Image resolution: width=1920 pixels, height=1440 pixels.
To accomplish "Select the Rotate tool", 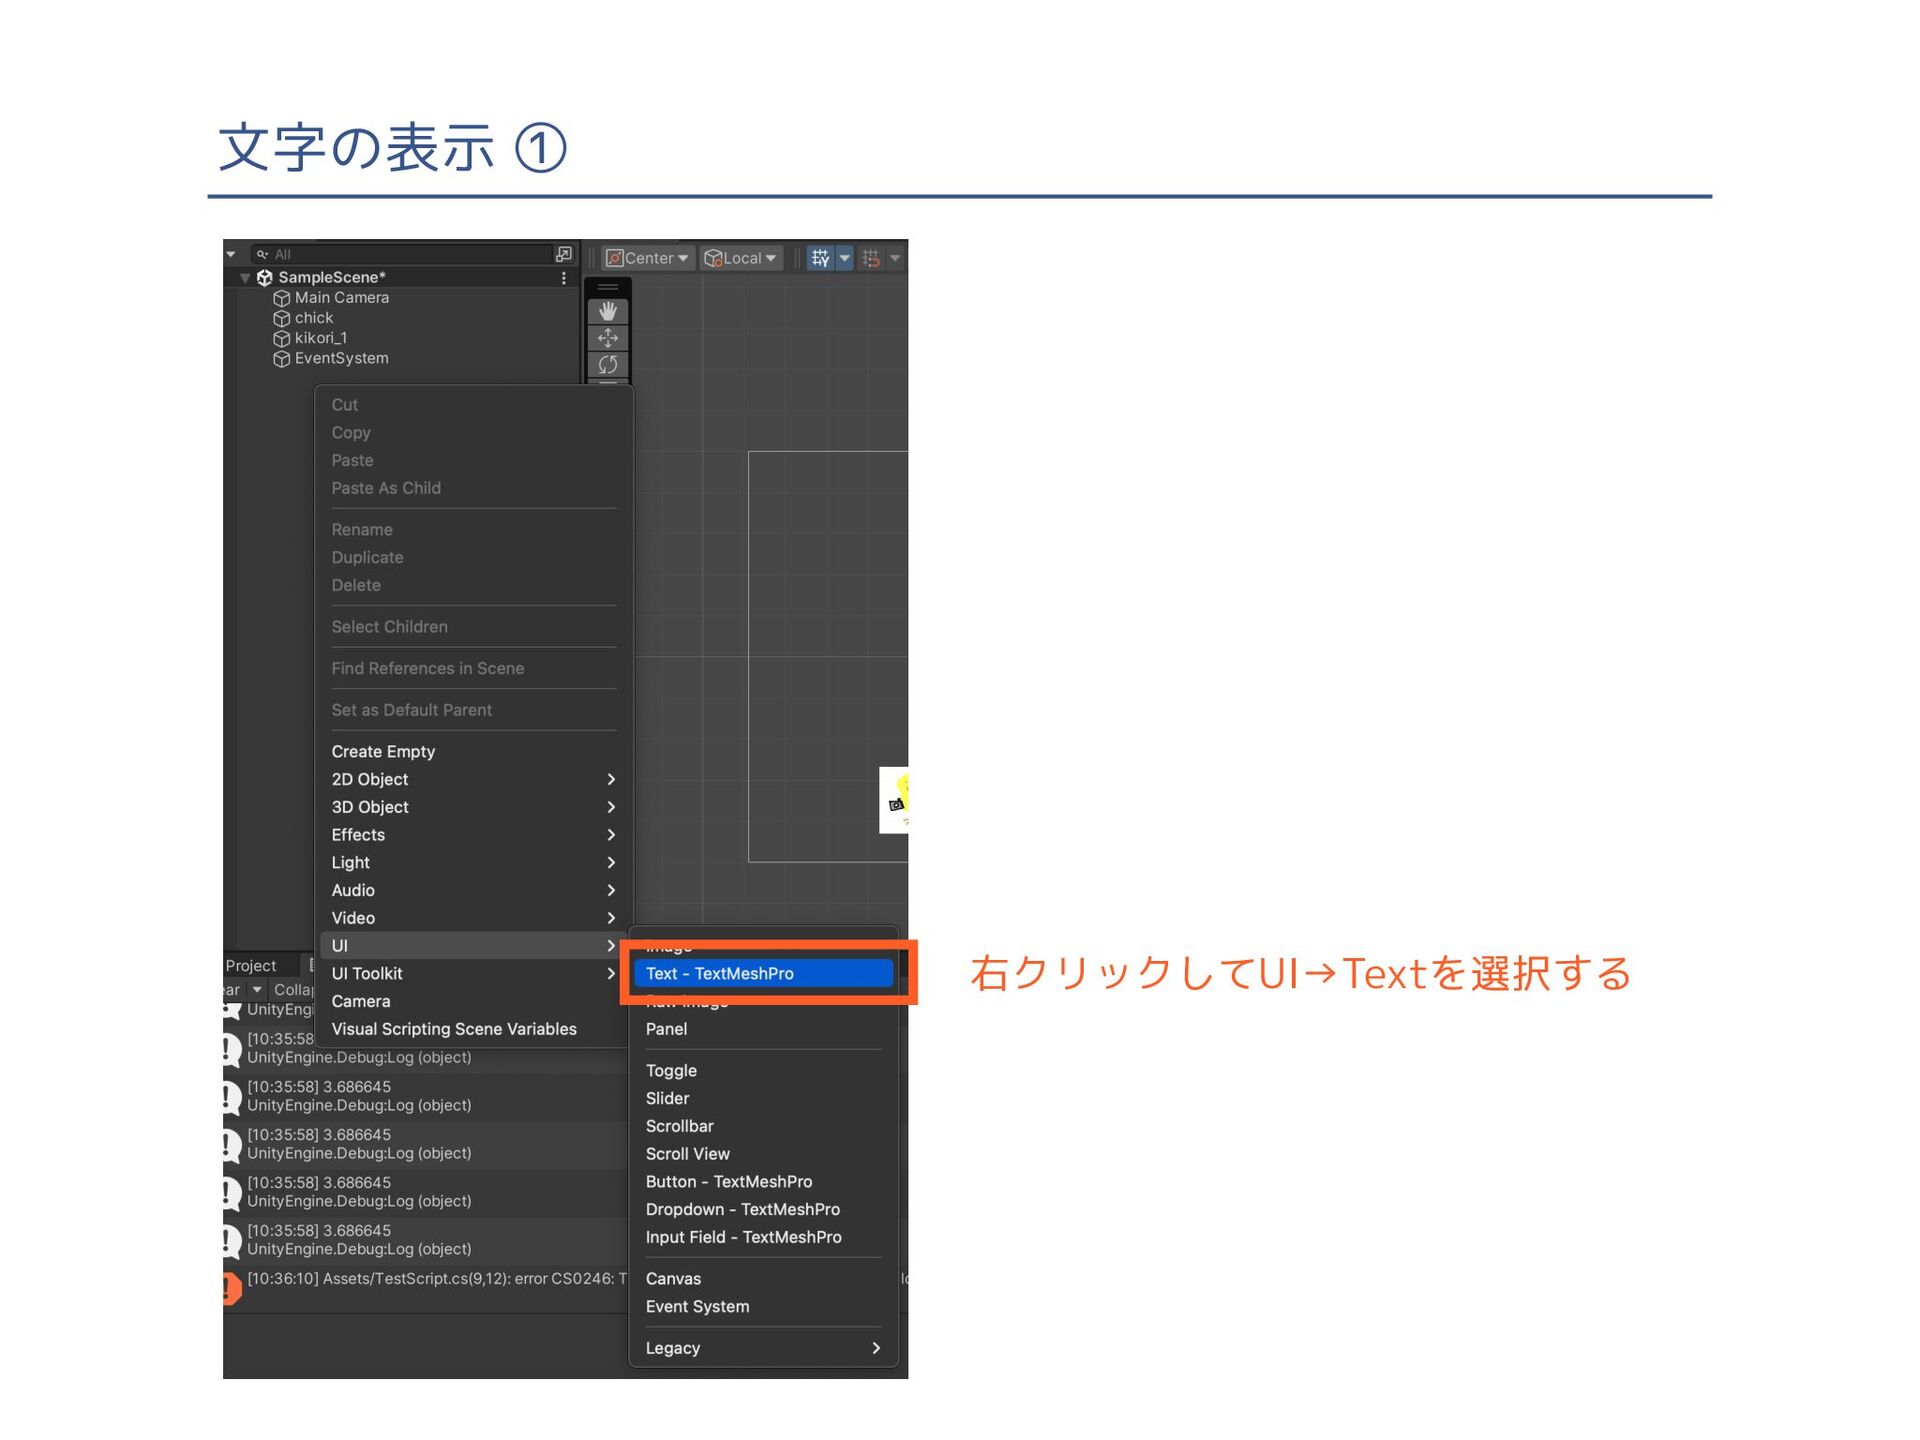I will point(607,364).
